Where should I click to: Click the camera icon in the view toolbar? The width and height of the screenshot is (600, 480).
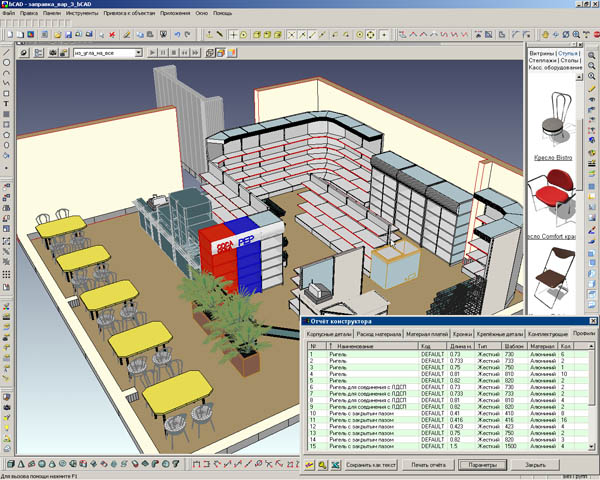click(53, 53)
